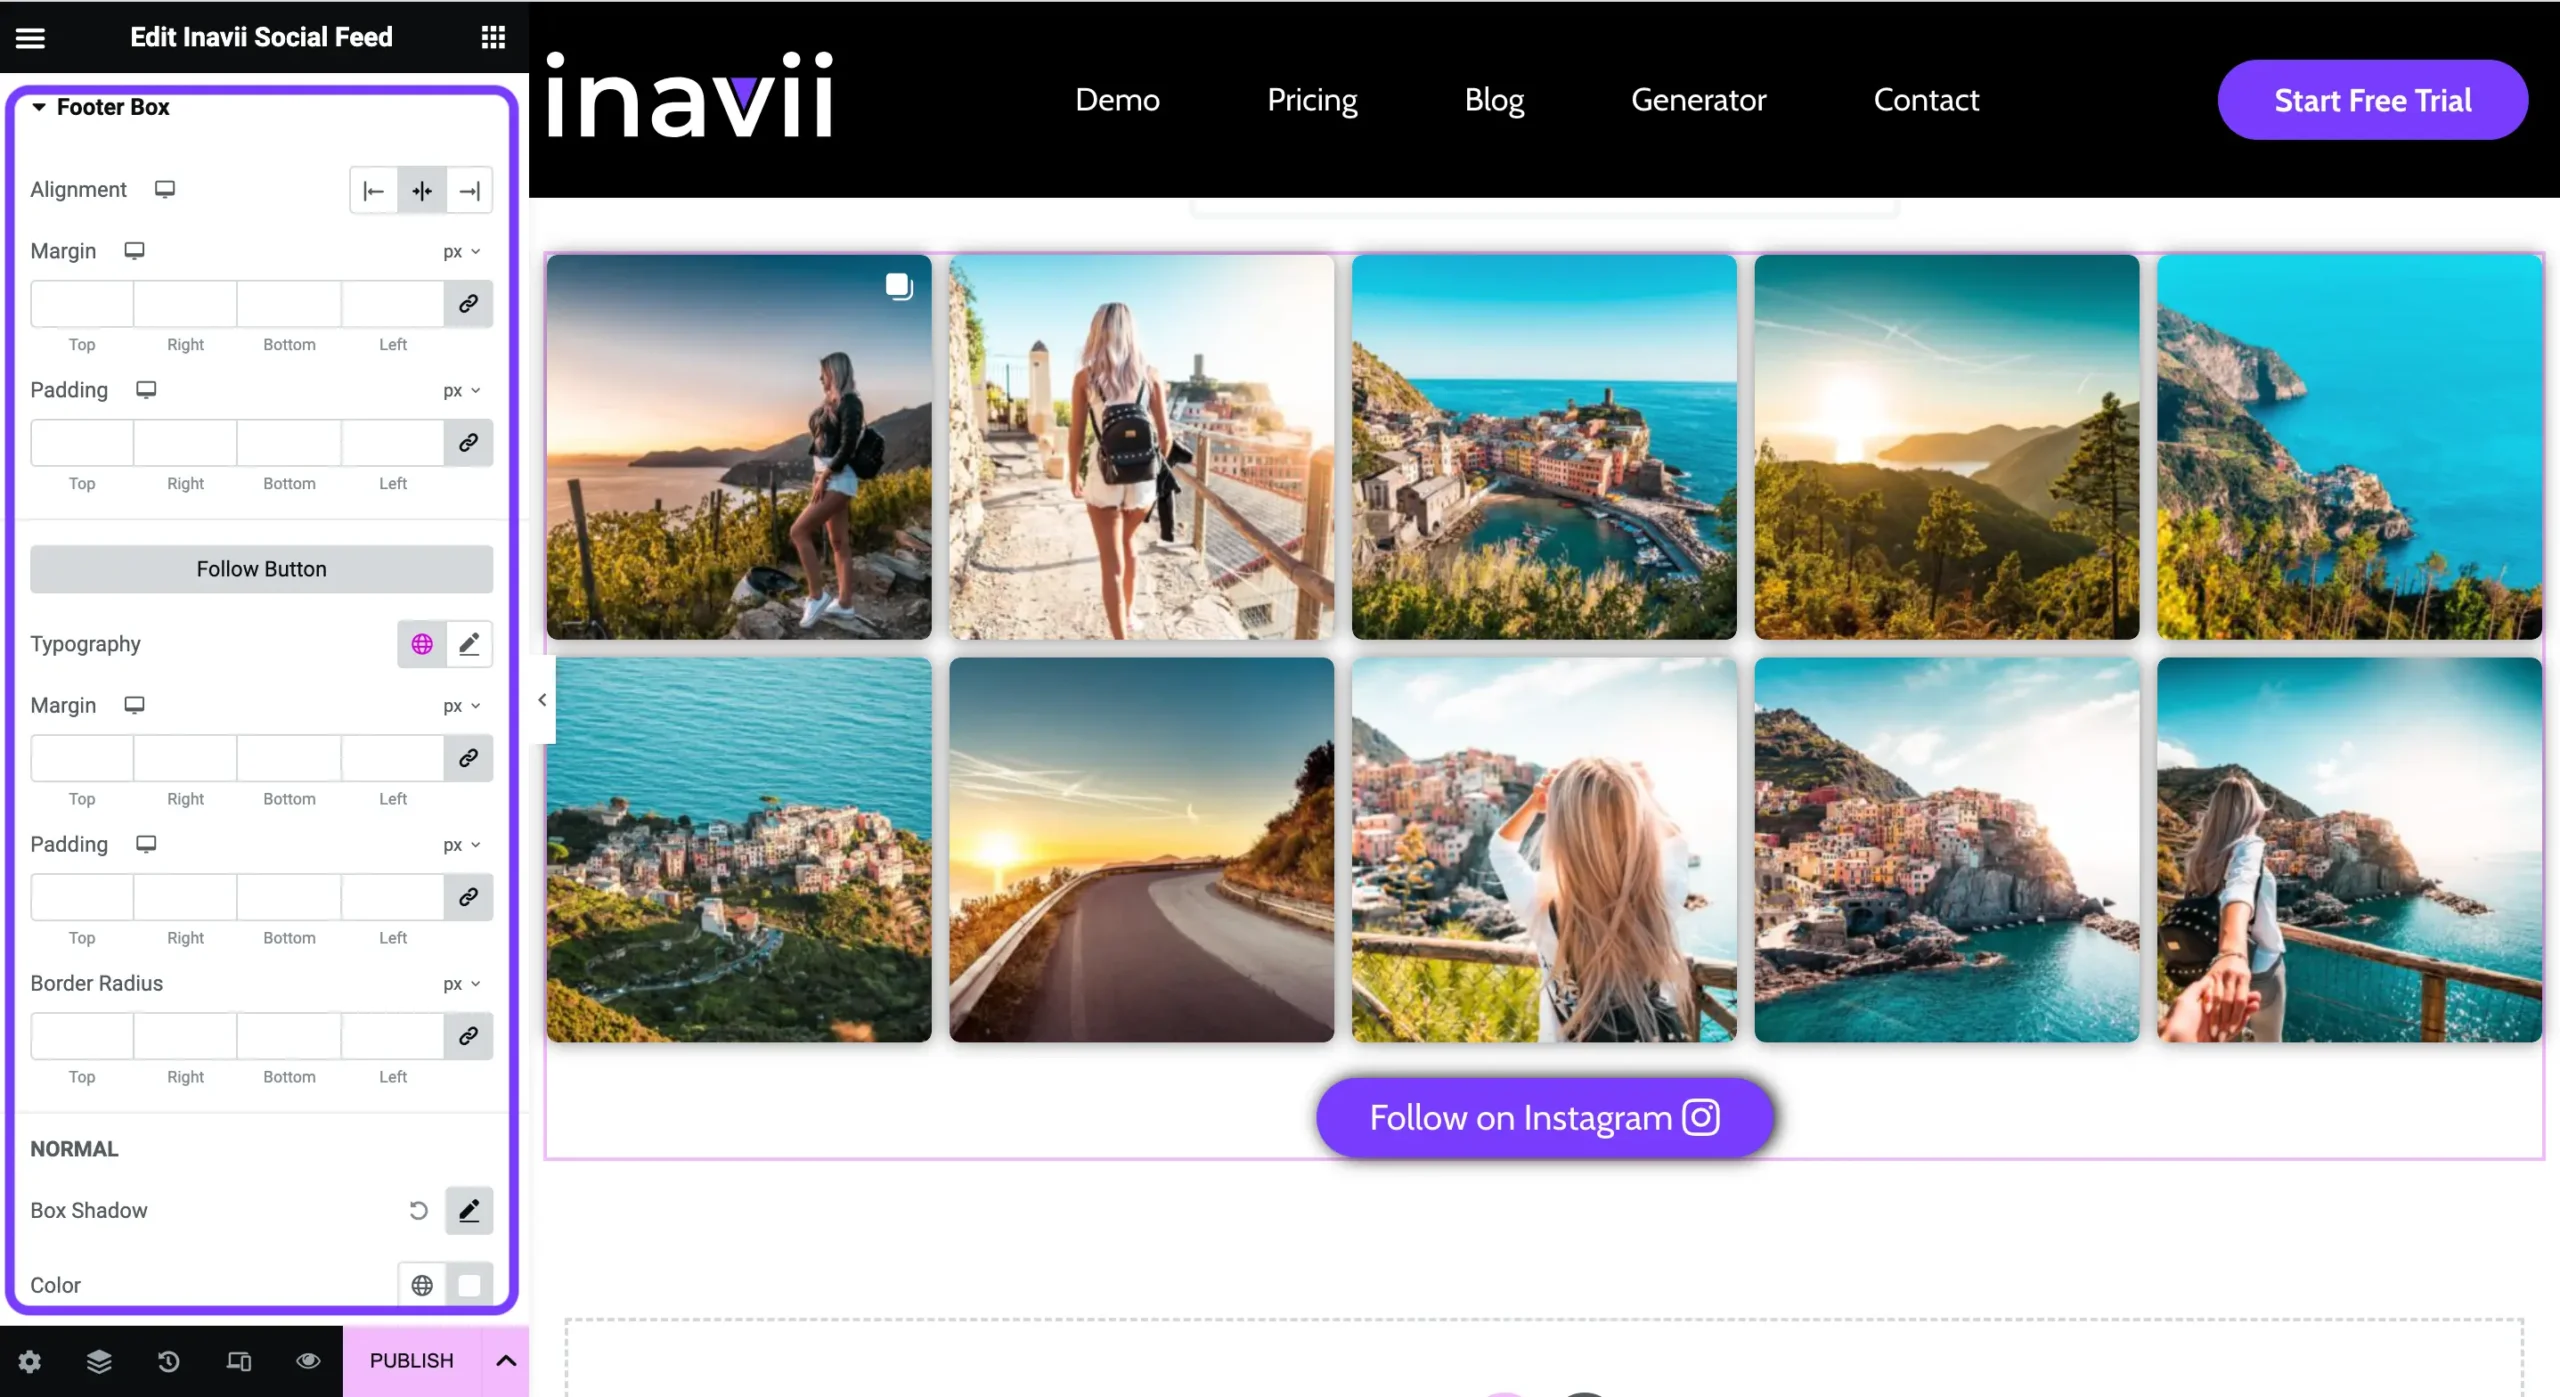Select global font globe icon for Typography
The height and width of the screenshot is (1397, 2560).
coord(422,643)
